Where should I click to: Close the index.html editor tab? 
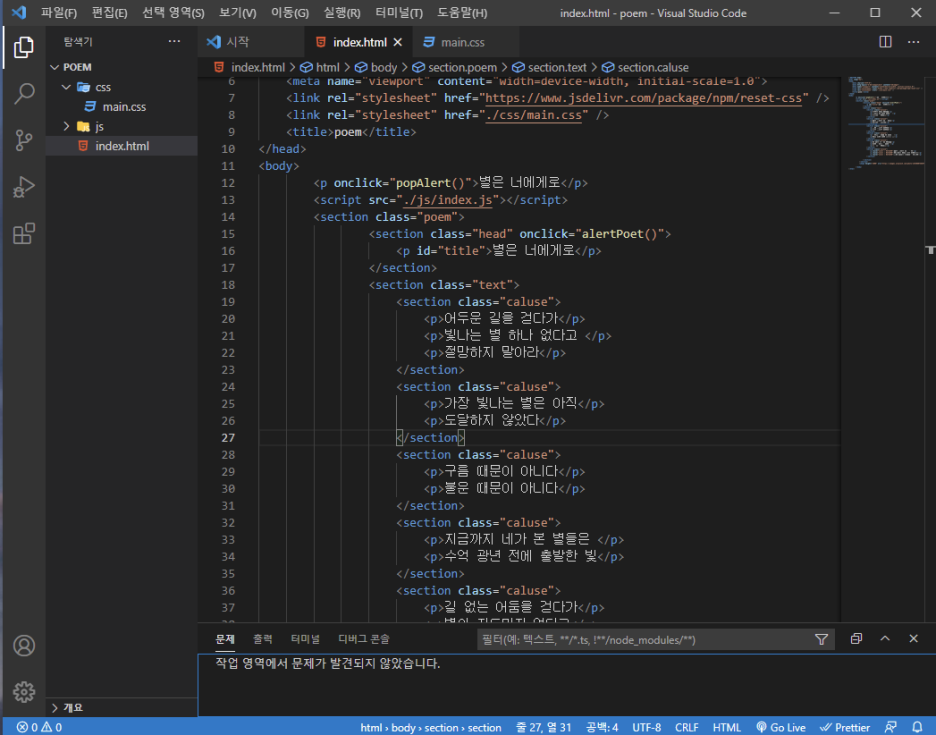click(398, 42)
